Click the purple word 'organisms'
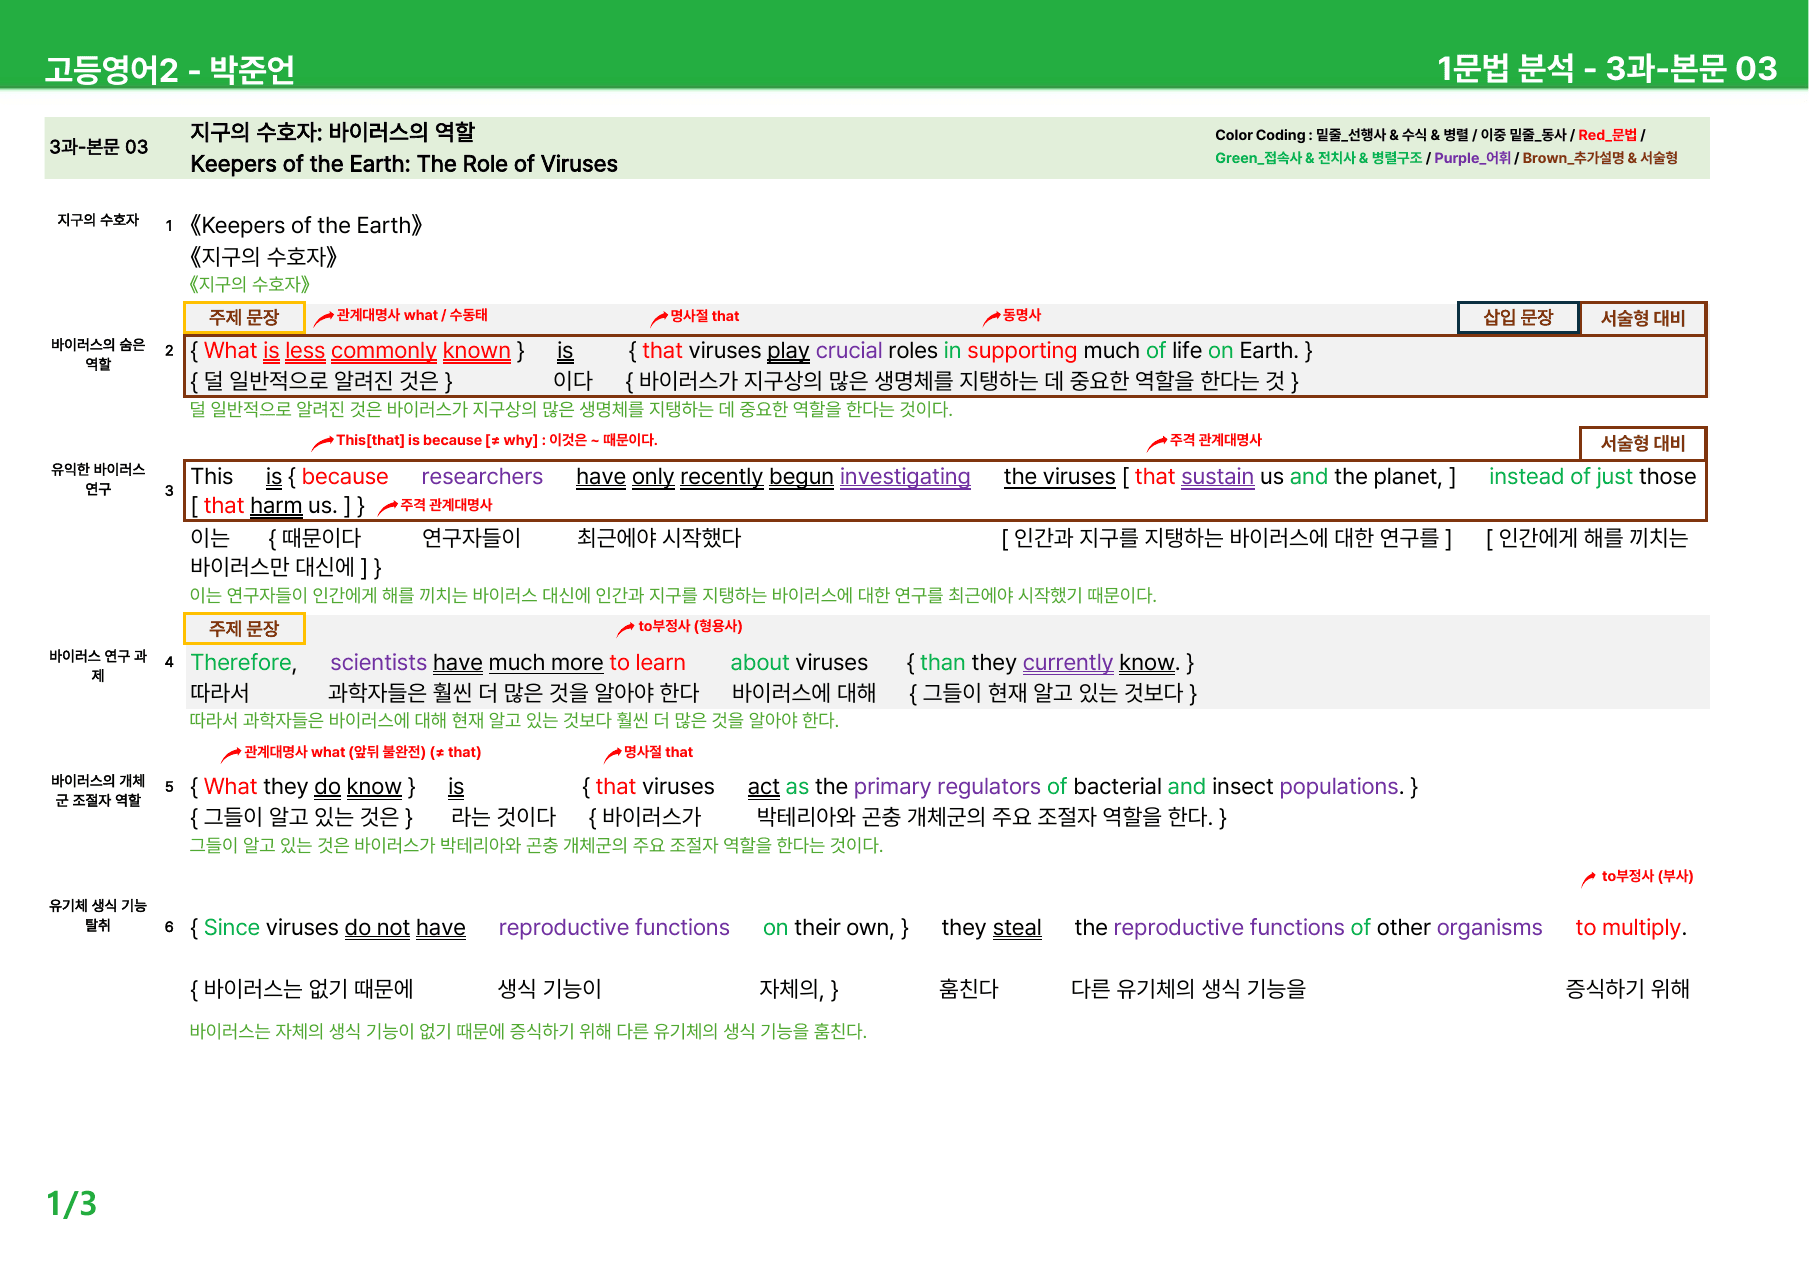The image size is (1809, 1279). pyautogui.click(x=1489, y=928)
